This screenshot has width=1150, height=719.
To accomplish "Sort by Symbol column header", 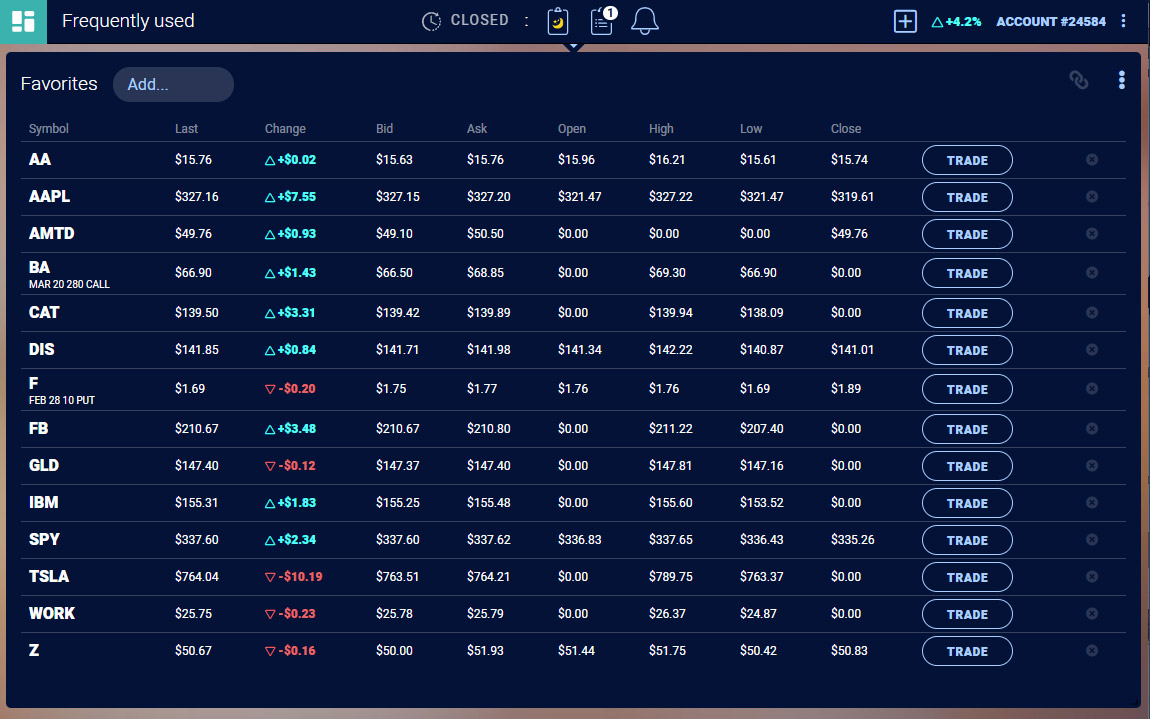I will pyautogui.click(x=48, y=128).
